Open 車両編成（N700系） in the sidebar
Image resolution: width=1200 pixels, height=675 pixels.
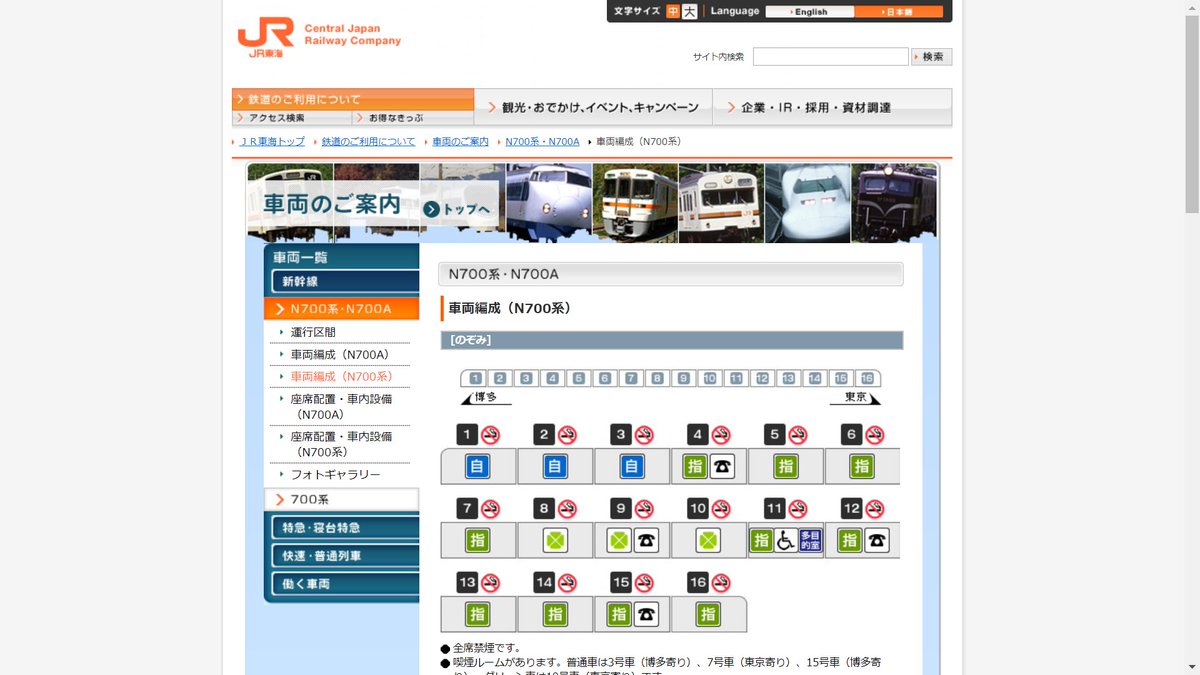point(341,376)
